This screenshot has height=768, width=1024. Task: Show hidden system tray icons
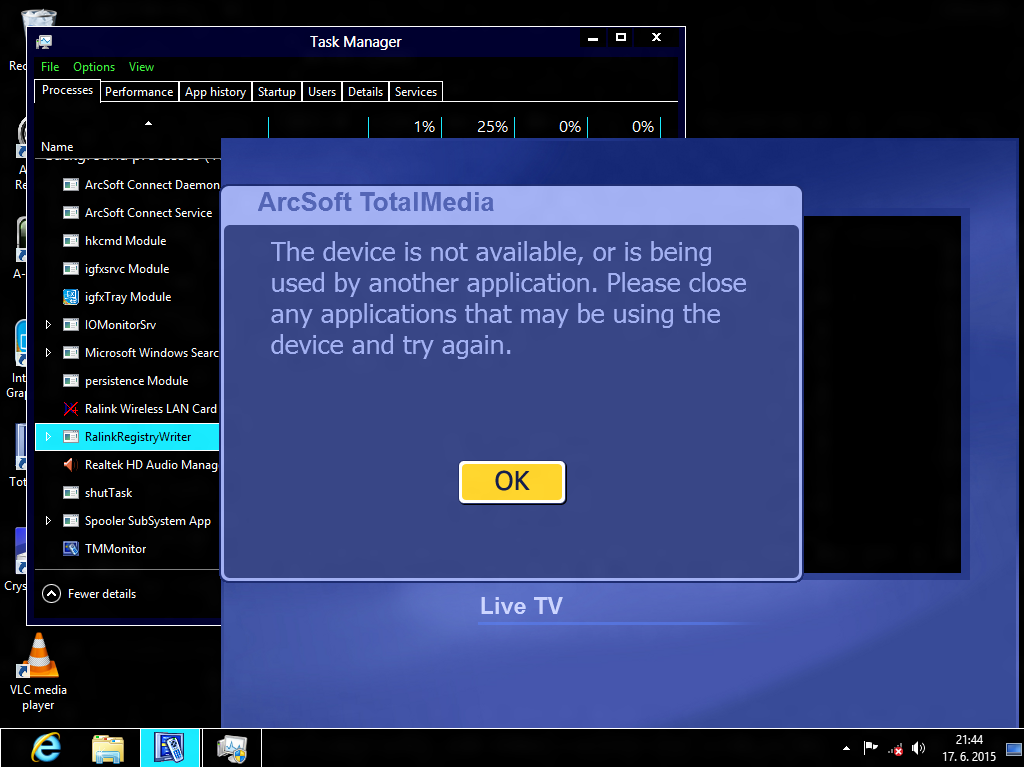[846, 748]
